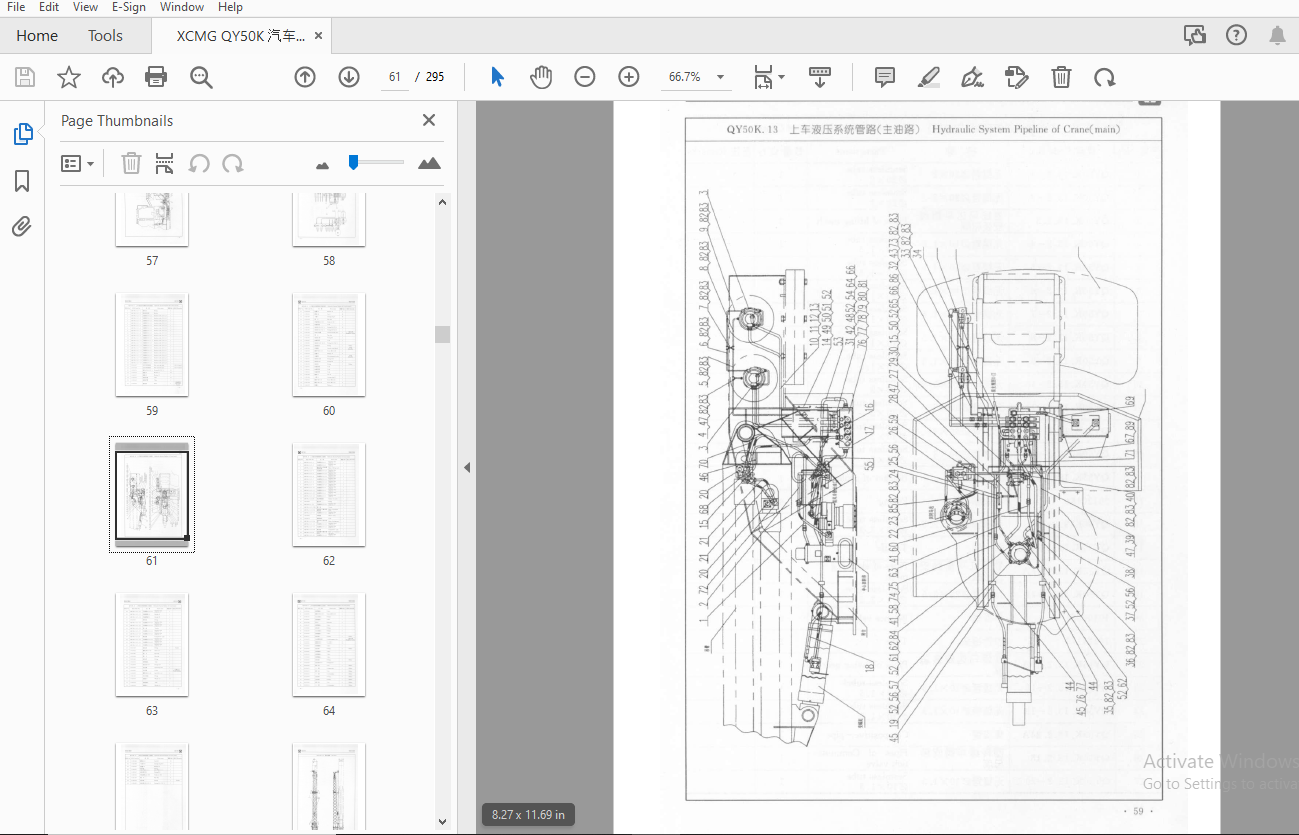Select page 63 thumbnail
The width and height of the screenshot is (1299, 835).
pos(152,645)
